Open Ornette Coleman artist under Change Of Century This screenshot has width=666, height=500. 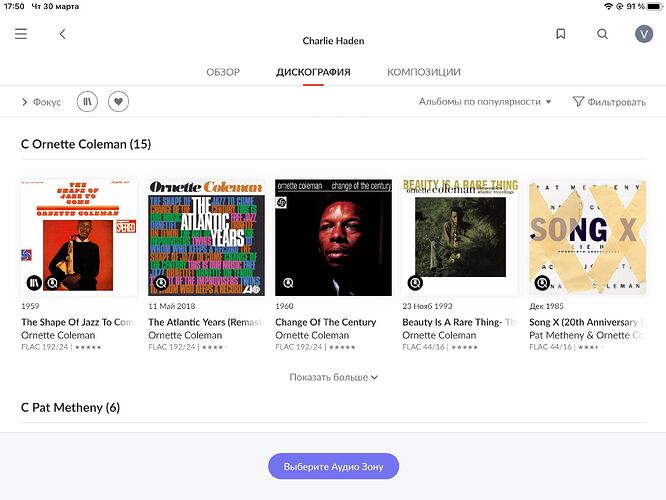[312, 335]
